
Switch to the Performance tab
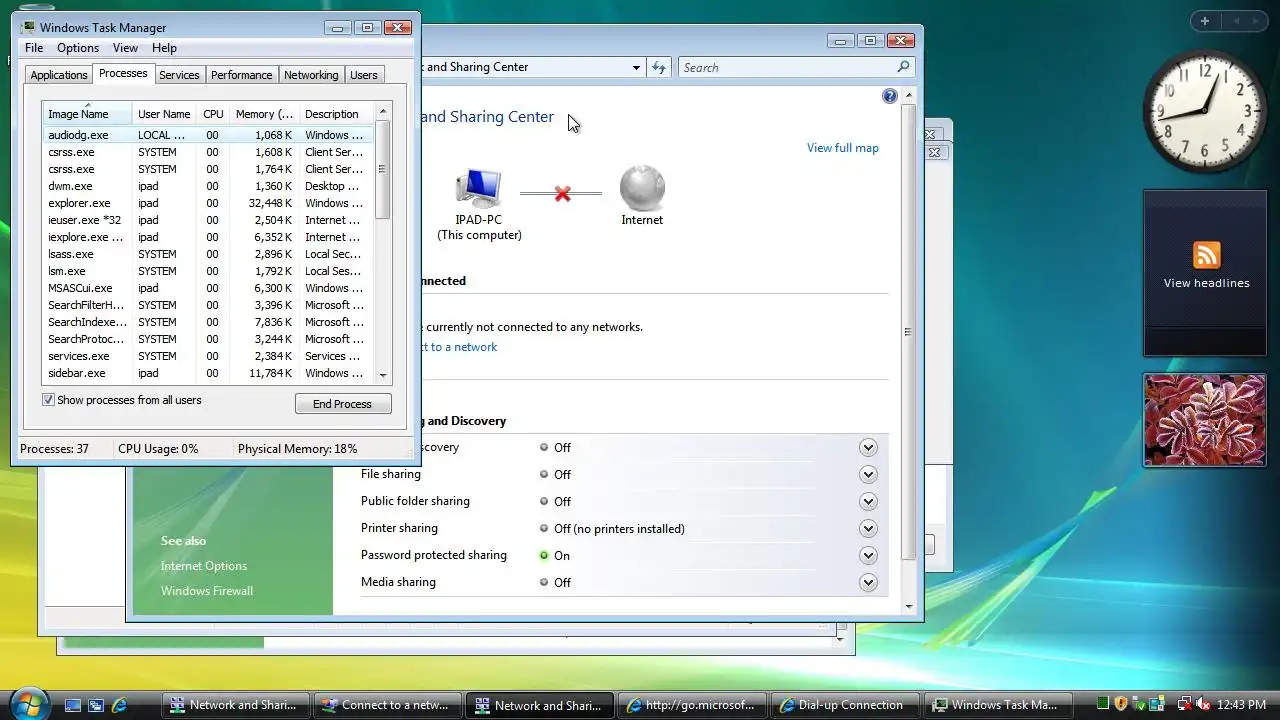(241, 75)
